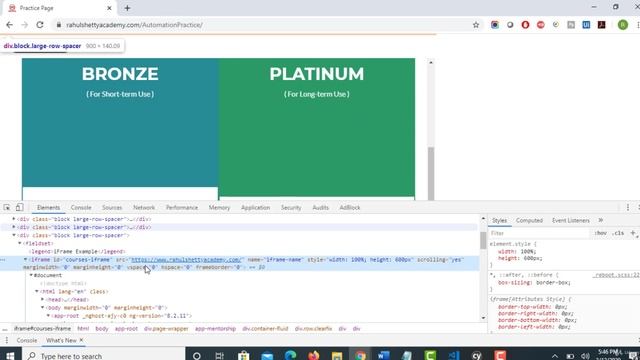Viewport: 640px width, 360px height.
Task: Click the red Opera-style extension icon
Action: point(525,25)
